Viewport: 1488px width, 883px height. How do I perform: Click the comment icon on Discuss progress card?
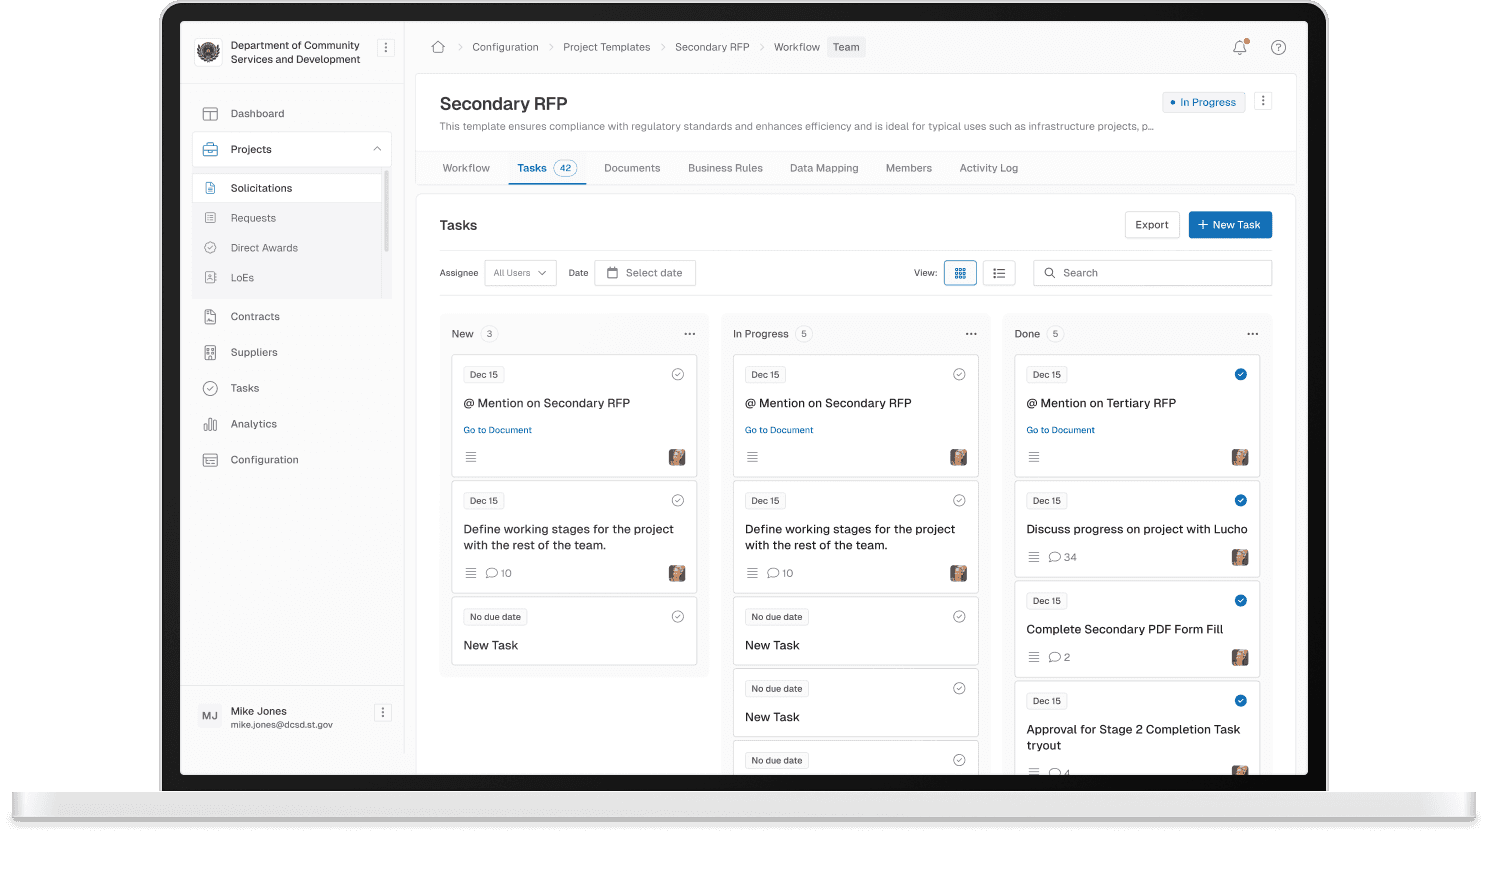click(1054, 557)
